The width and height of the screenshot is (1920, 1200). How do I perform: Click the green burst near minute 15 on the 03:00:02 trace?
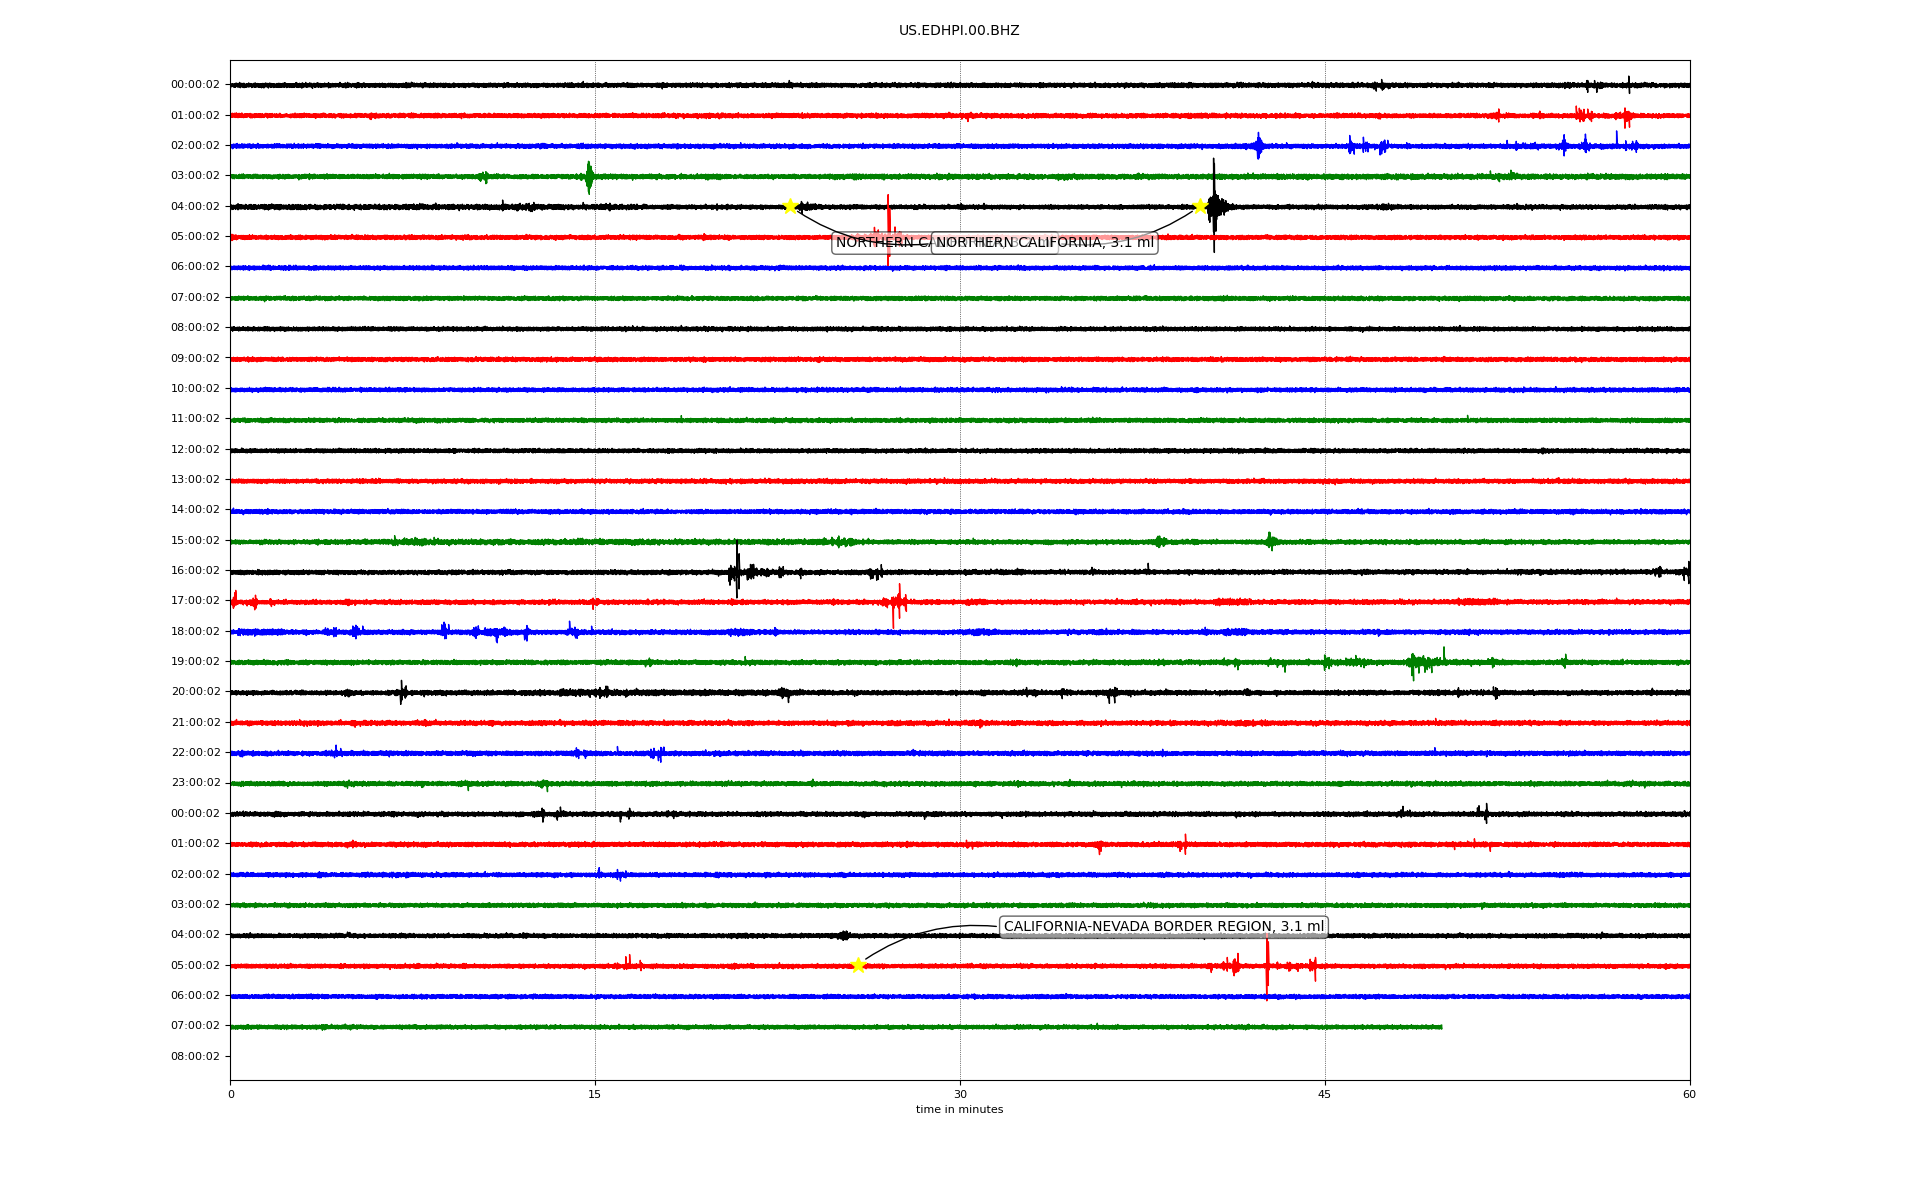[x=589, y=177]
